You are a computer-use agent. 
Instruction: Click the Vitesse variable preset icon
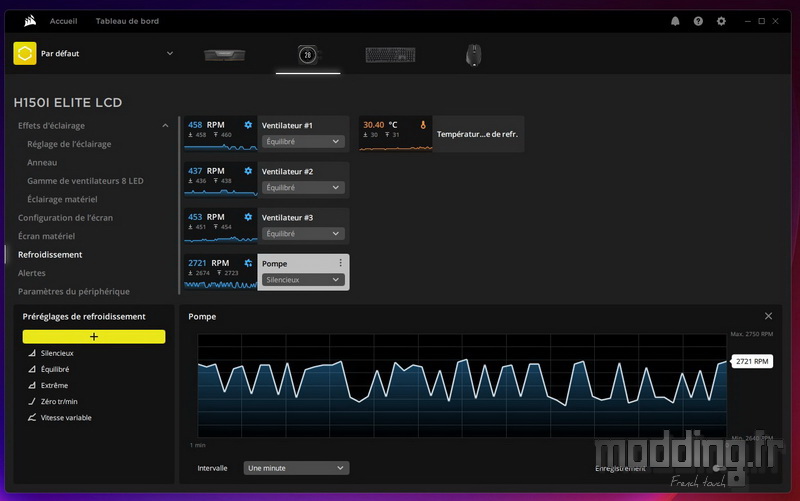(32, 417)
